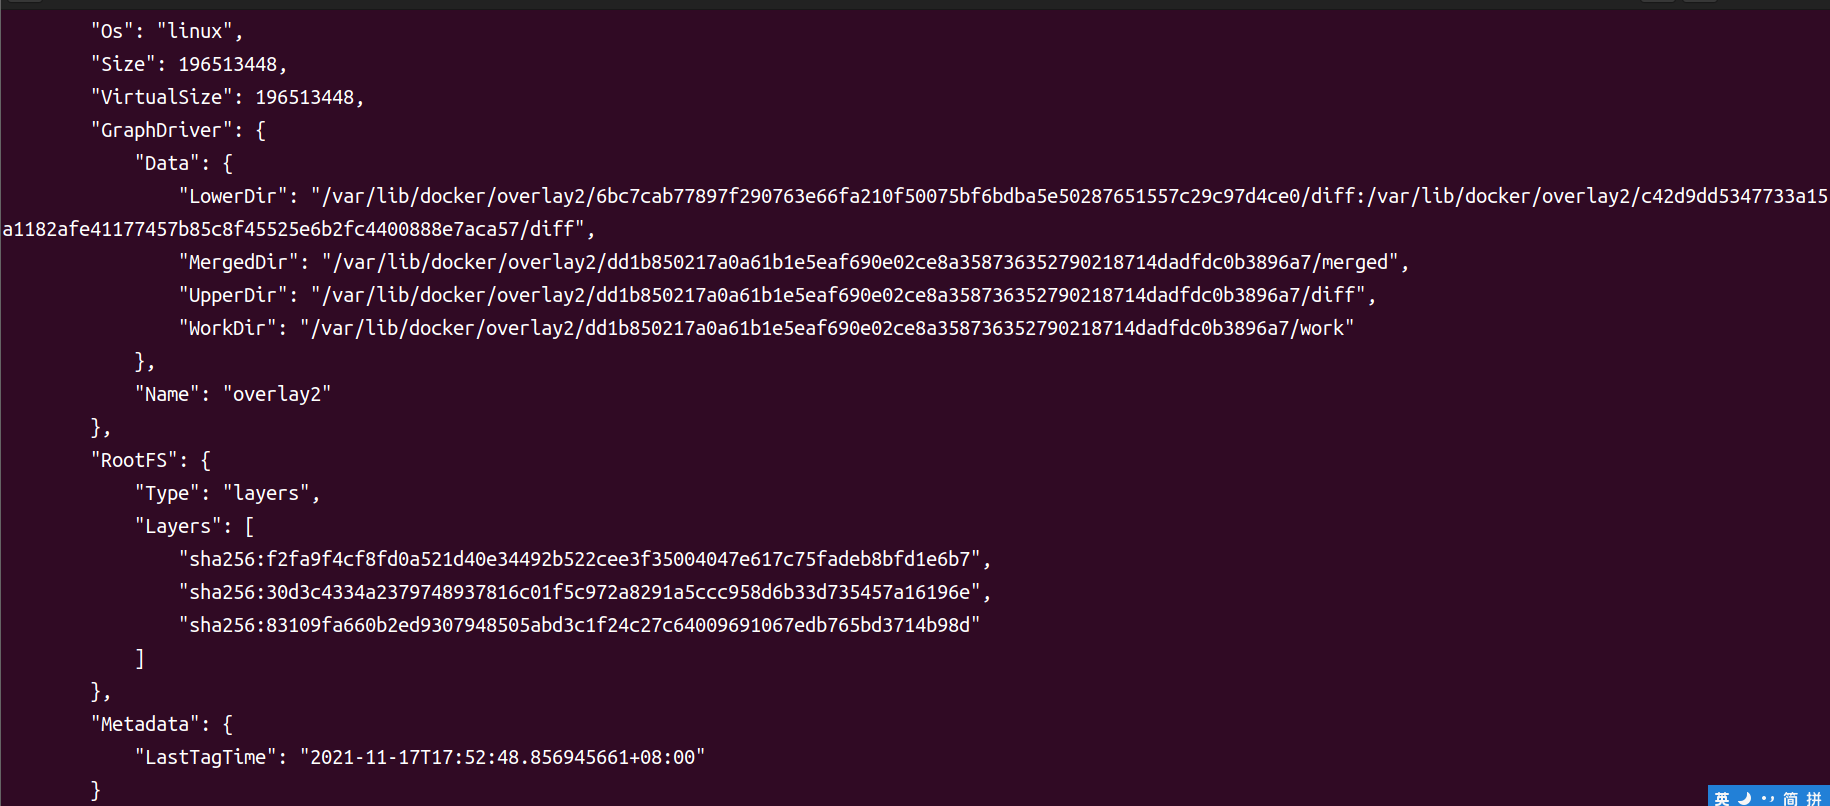The height and width of the screenshot is (806, 1830).
Task: Click the Size value 196513448
Action: (x=227, y=64)
